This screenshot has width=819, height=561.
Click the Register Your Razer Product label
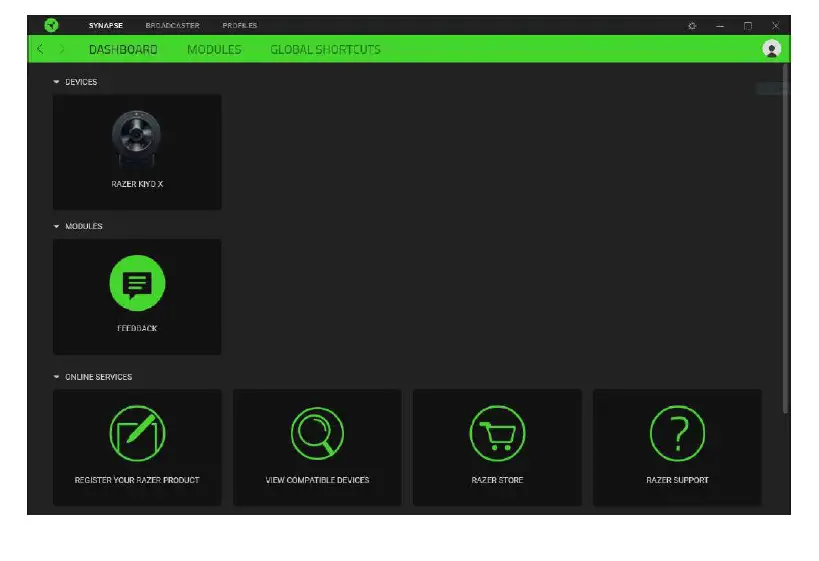coord(137,480)
